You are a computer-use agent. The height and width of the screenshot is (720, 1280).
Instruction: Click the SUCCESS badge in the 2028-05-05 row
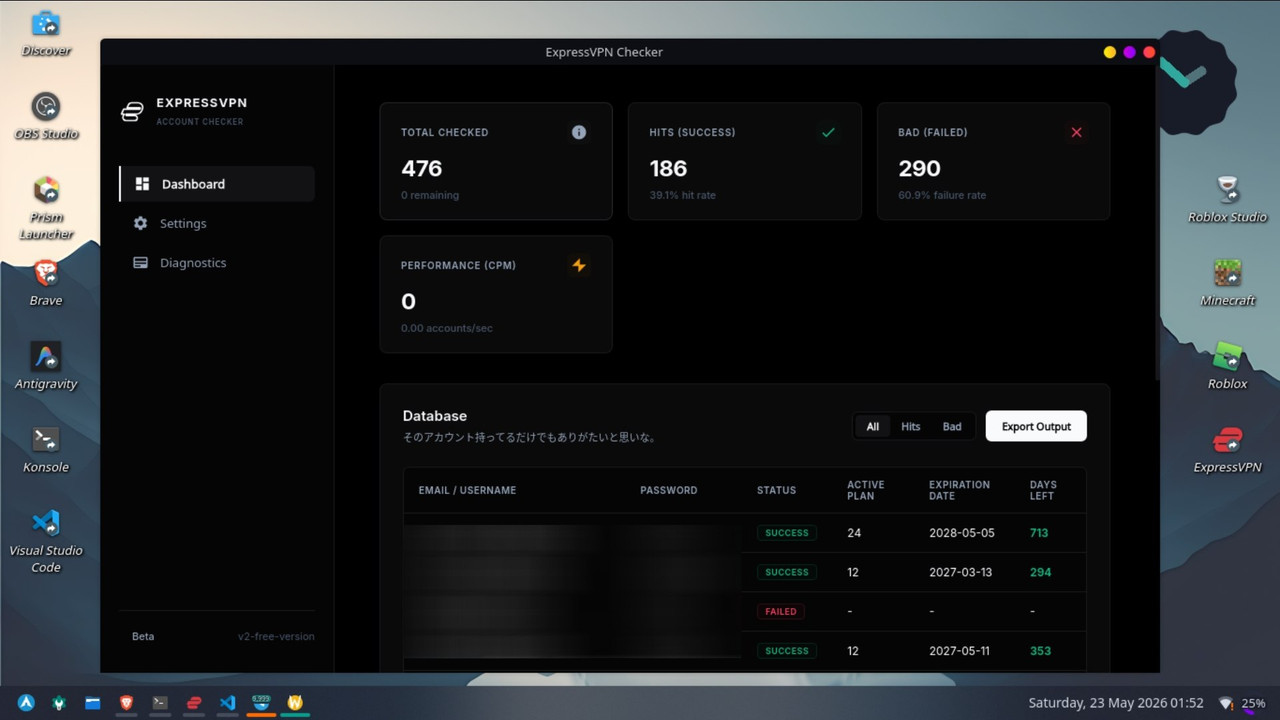[787, 533]
